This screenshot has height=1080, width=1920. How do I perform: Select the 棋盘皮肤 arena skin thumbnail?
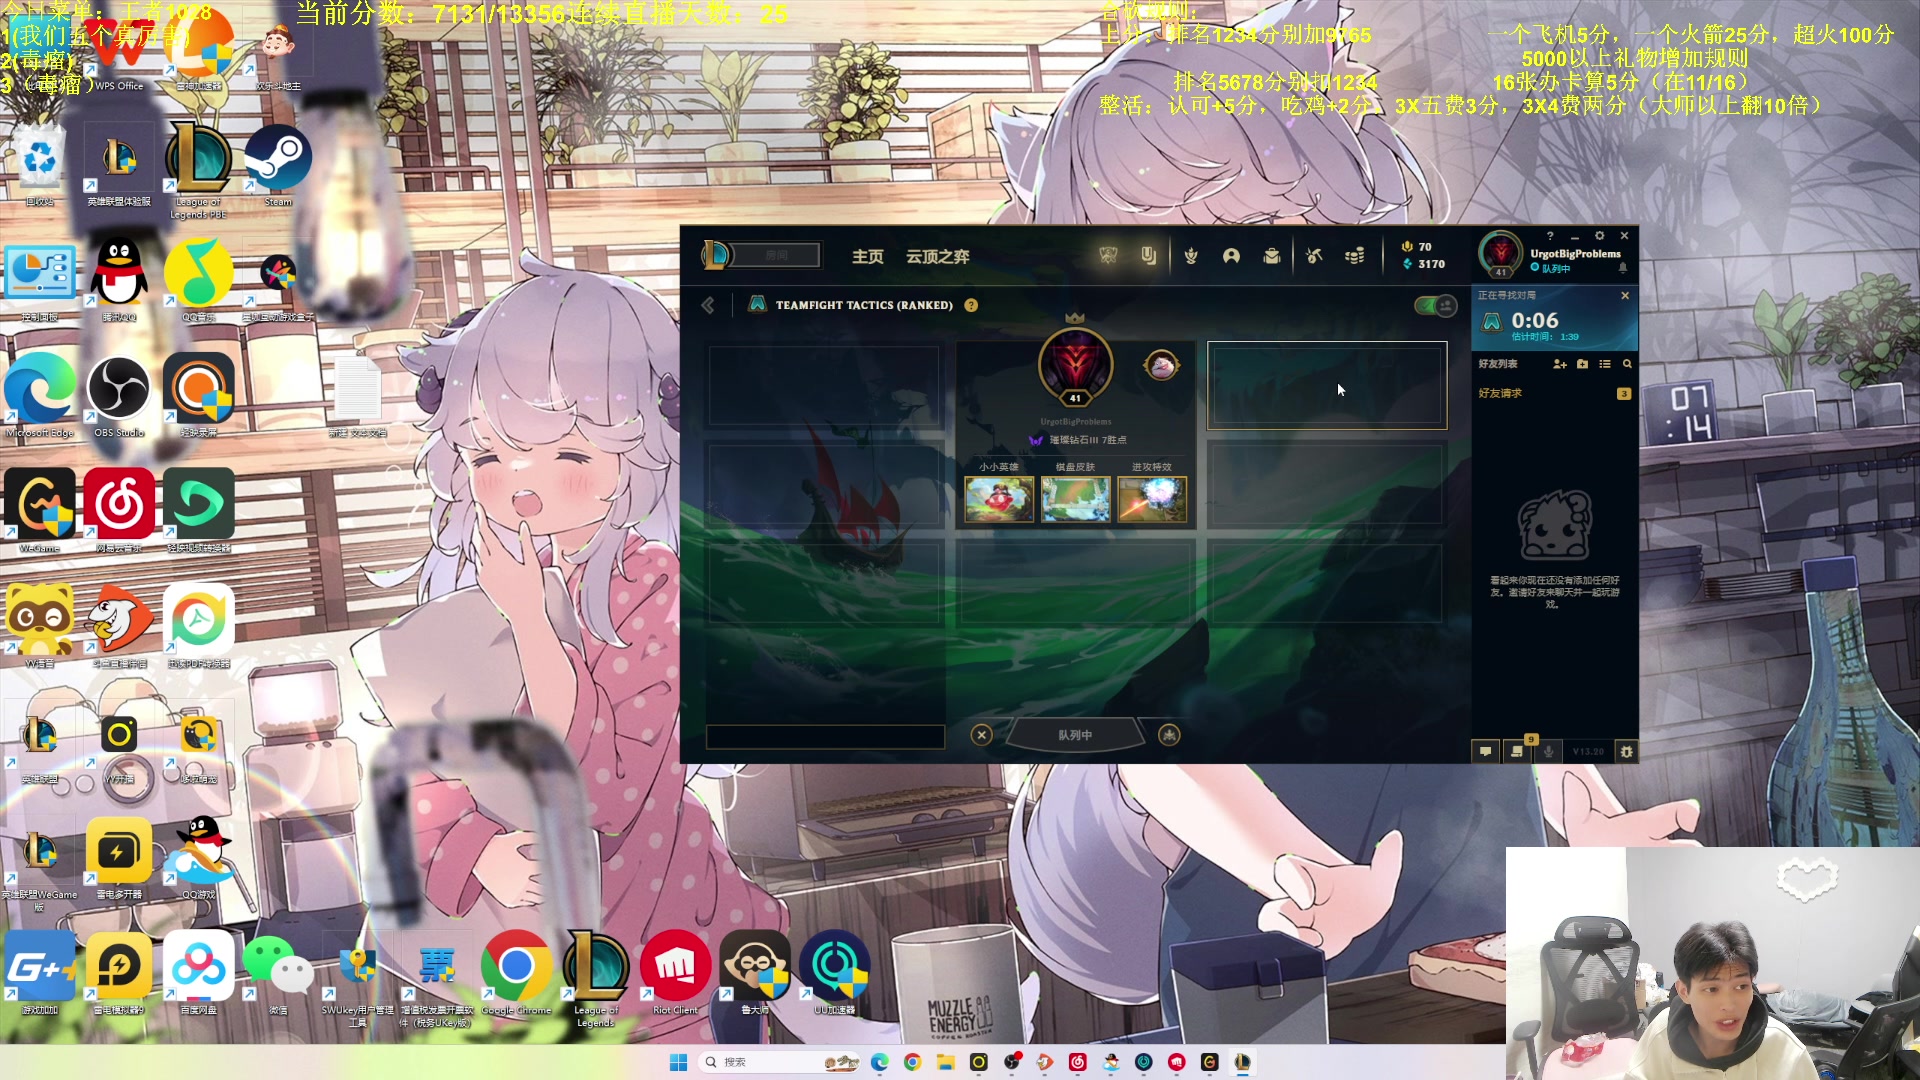1075,499
